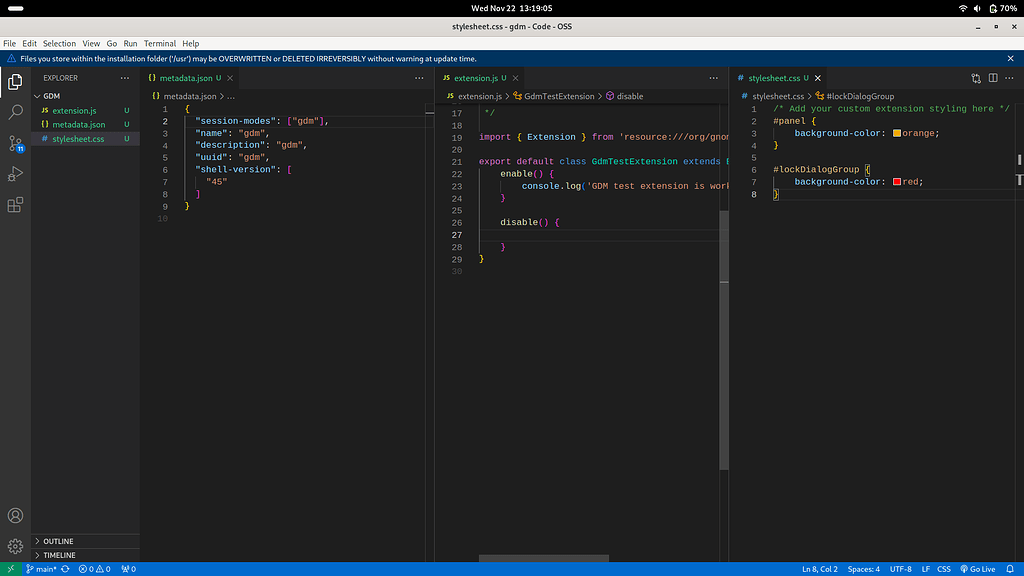This screenshot has height=576, width=1024.
Task: Click the Open Changes icon for stylesheet.css
Action: 976,78
